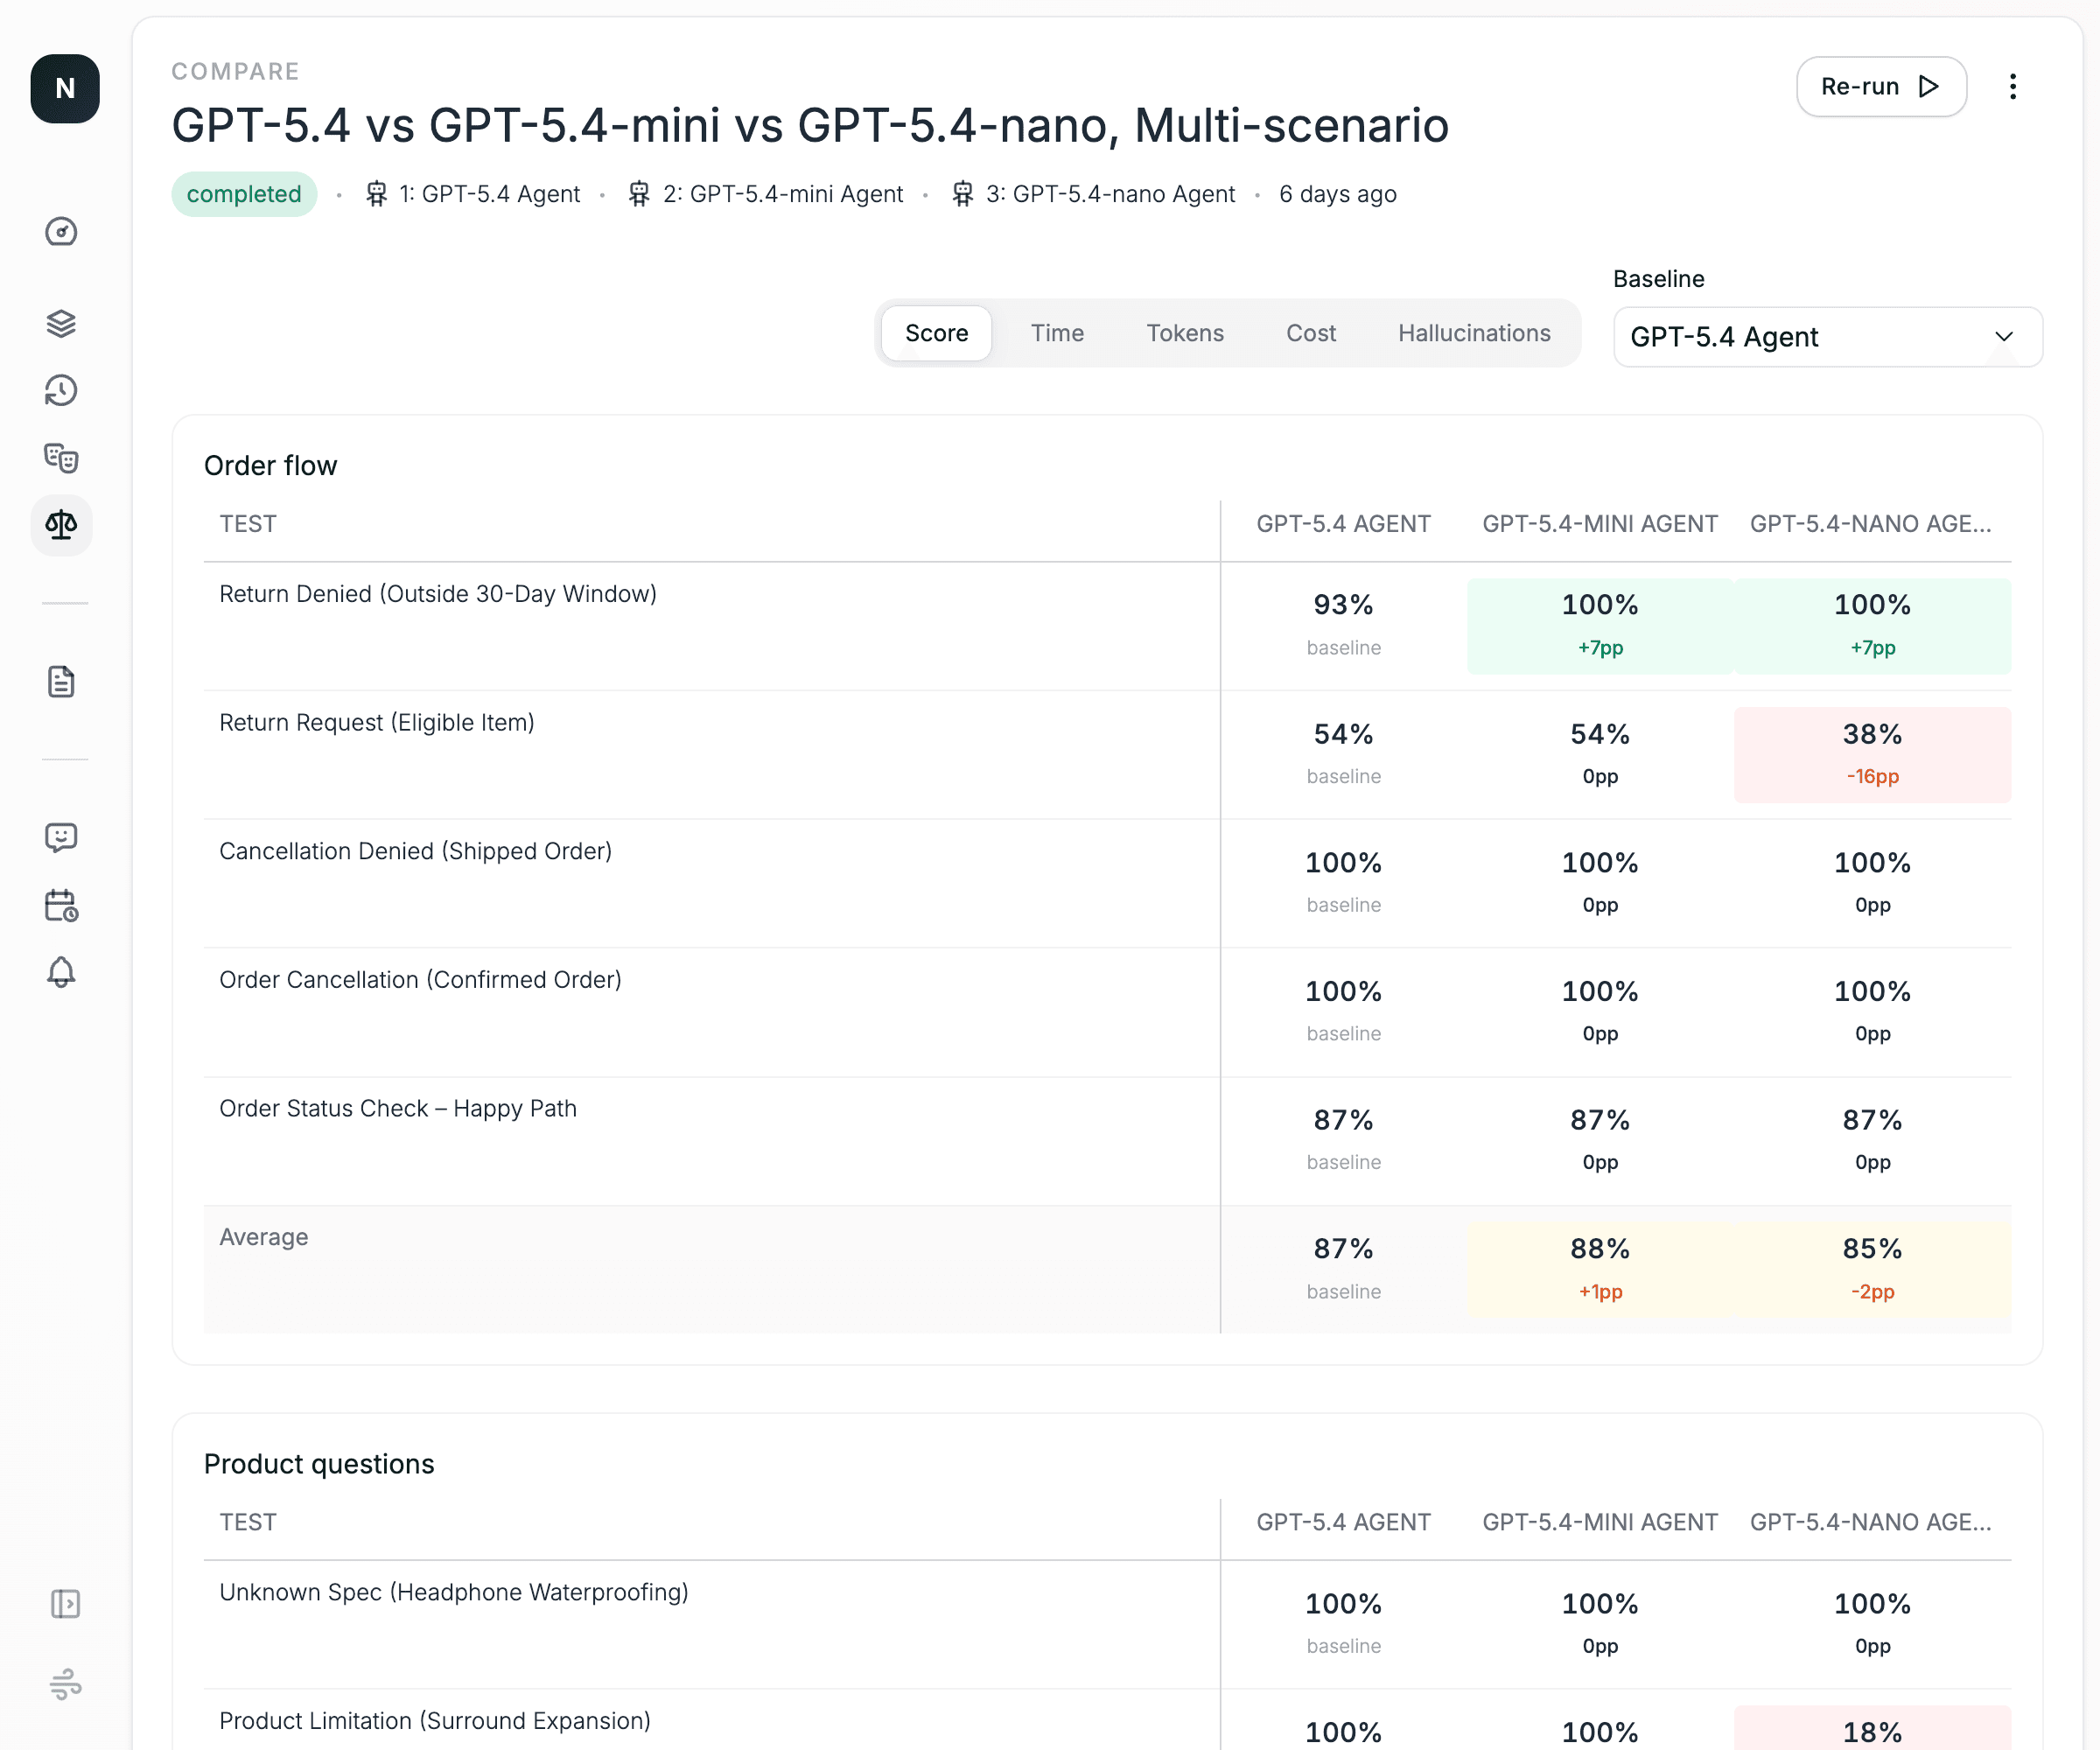This screenshot has width=2100, height=1750.
Task: Click the theater masks personas icon
Action: 61,458
